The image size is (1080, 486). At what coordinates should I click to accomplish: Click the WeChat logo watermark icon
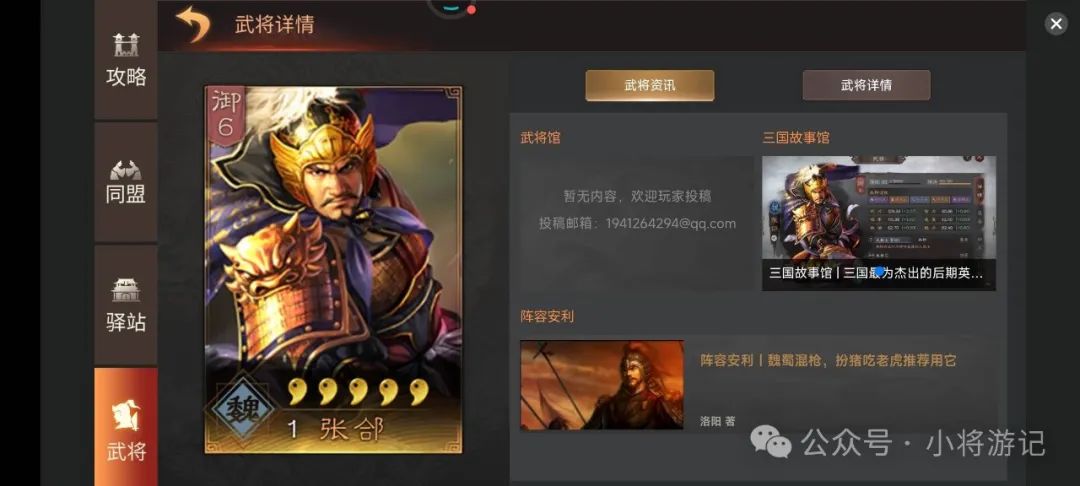click(x=771, y=441)
